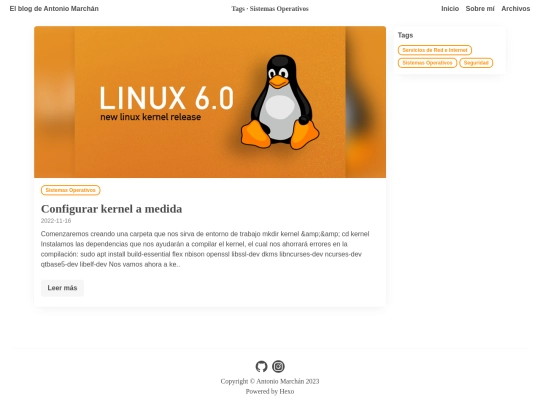Go to Inicio in the top navigation
Screen dimensions: 540x405
click(450, 9)
